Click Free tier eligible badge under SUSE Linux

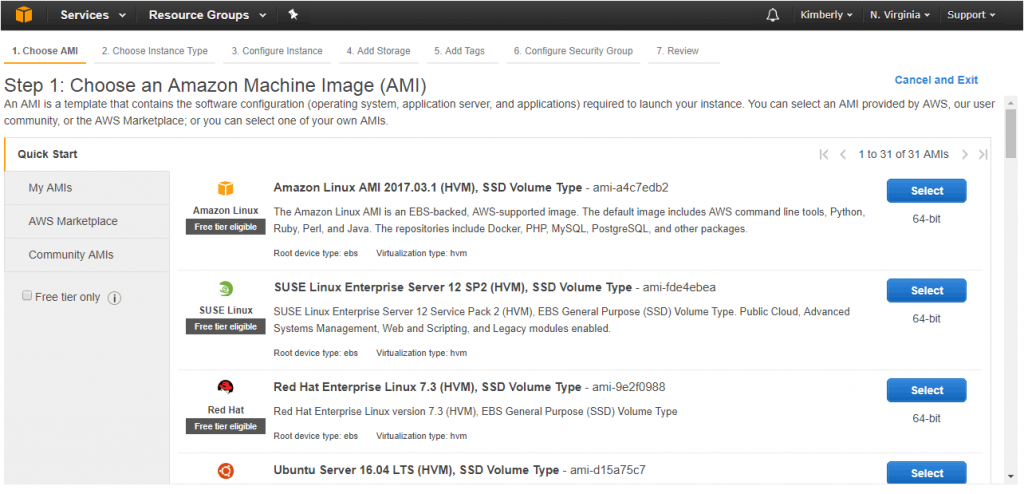point(225,327)
